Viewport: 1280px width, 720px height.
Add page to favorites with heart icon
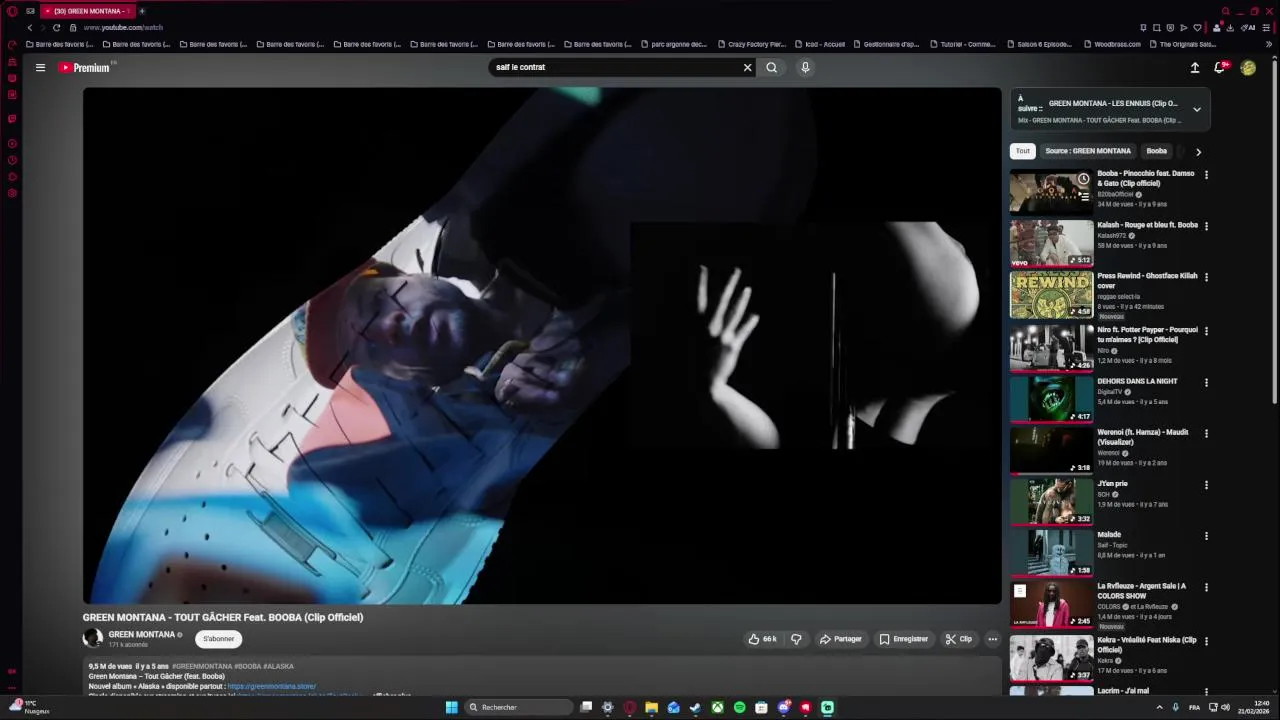click(x=1197, y=28)
